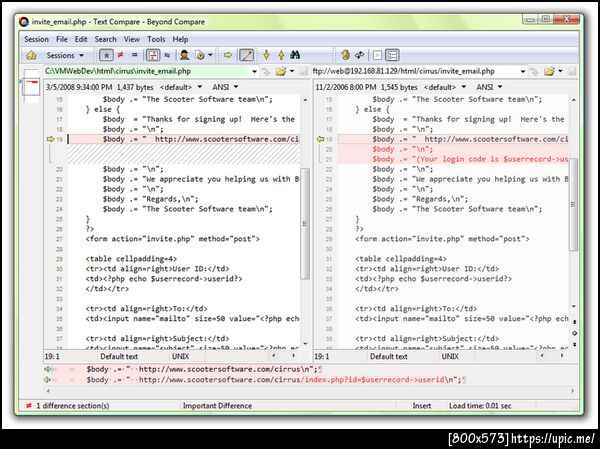Click the first detail line copy arrow
The height and width of the screenshot is (449, 600).
point(47,369)
